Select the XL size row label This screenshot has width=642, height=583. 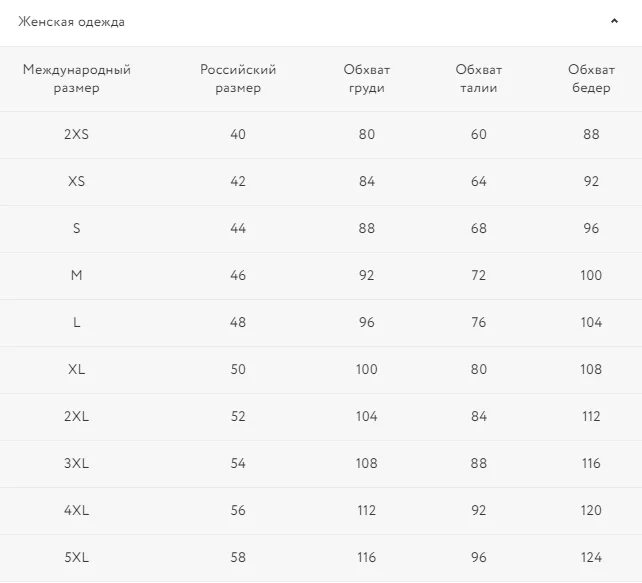pyautogui.click(x=77, y=369)
